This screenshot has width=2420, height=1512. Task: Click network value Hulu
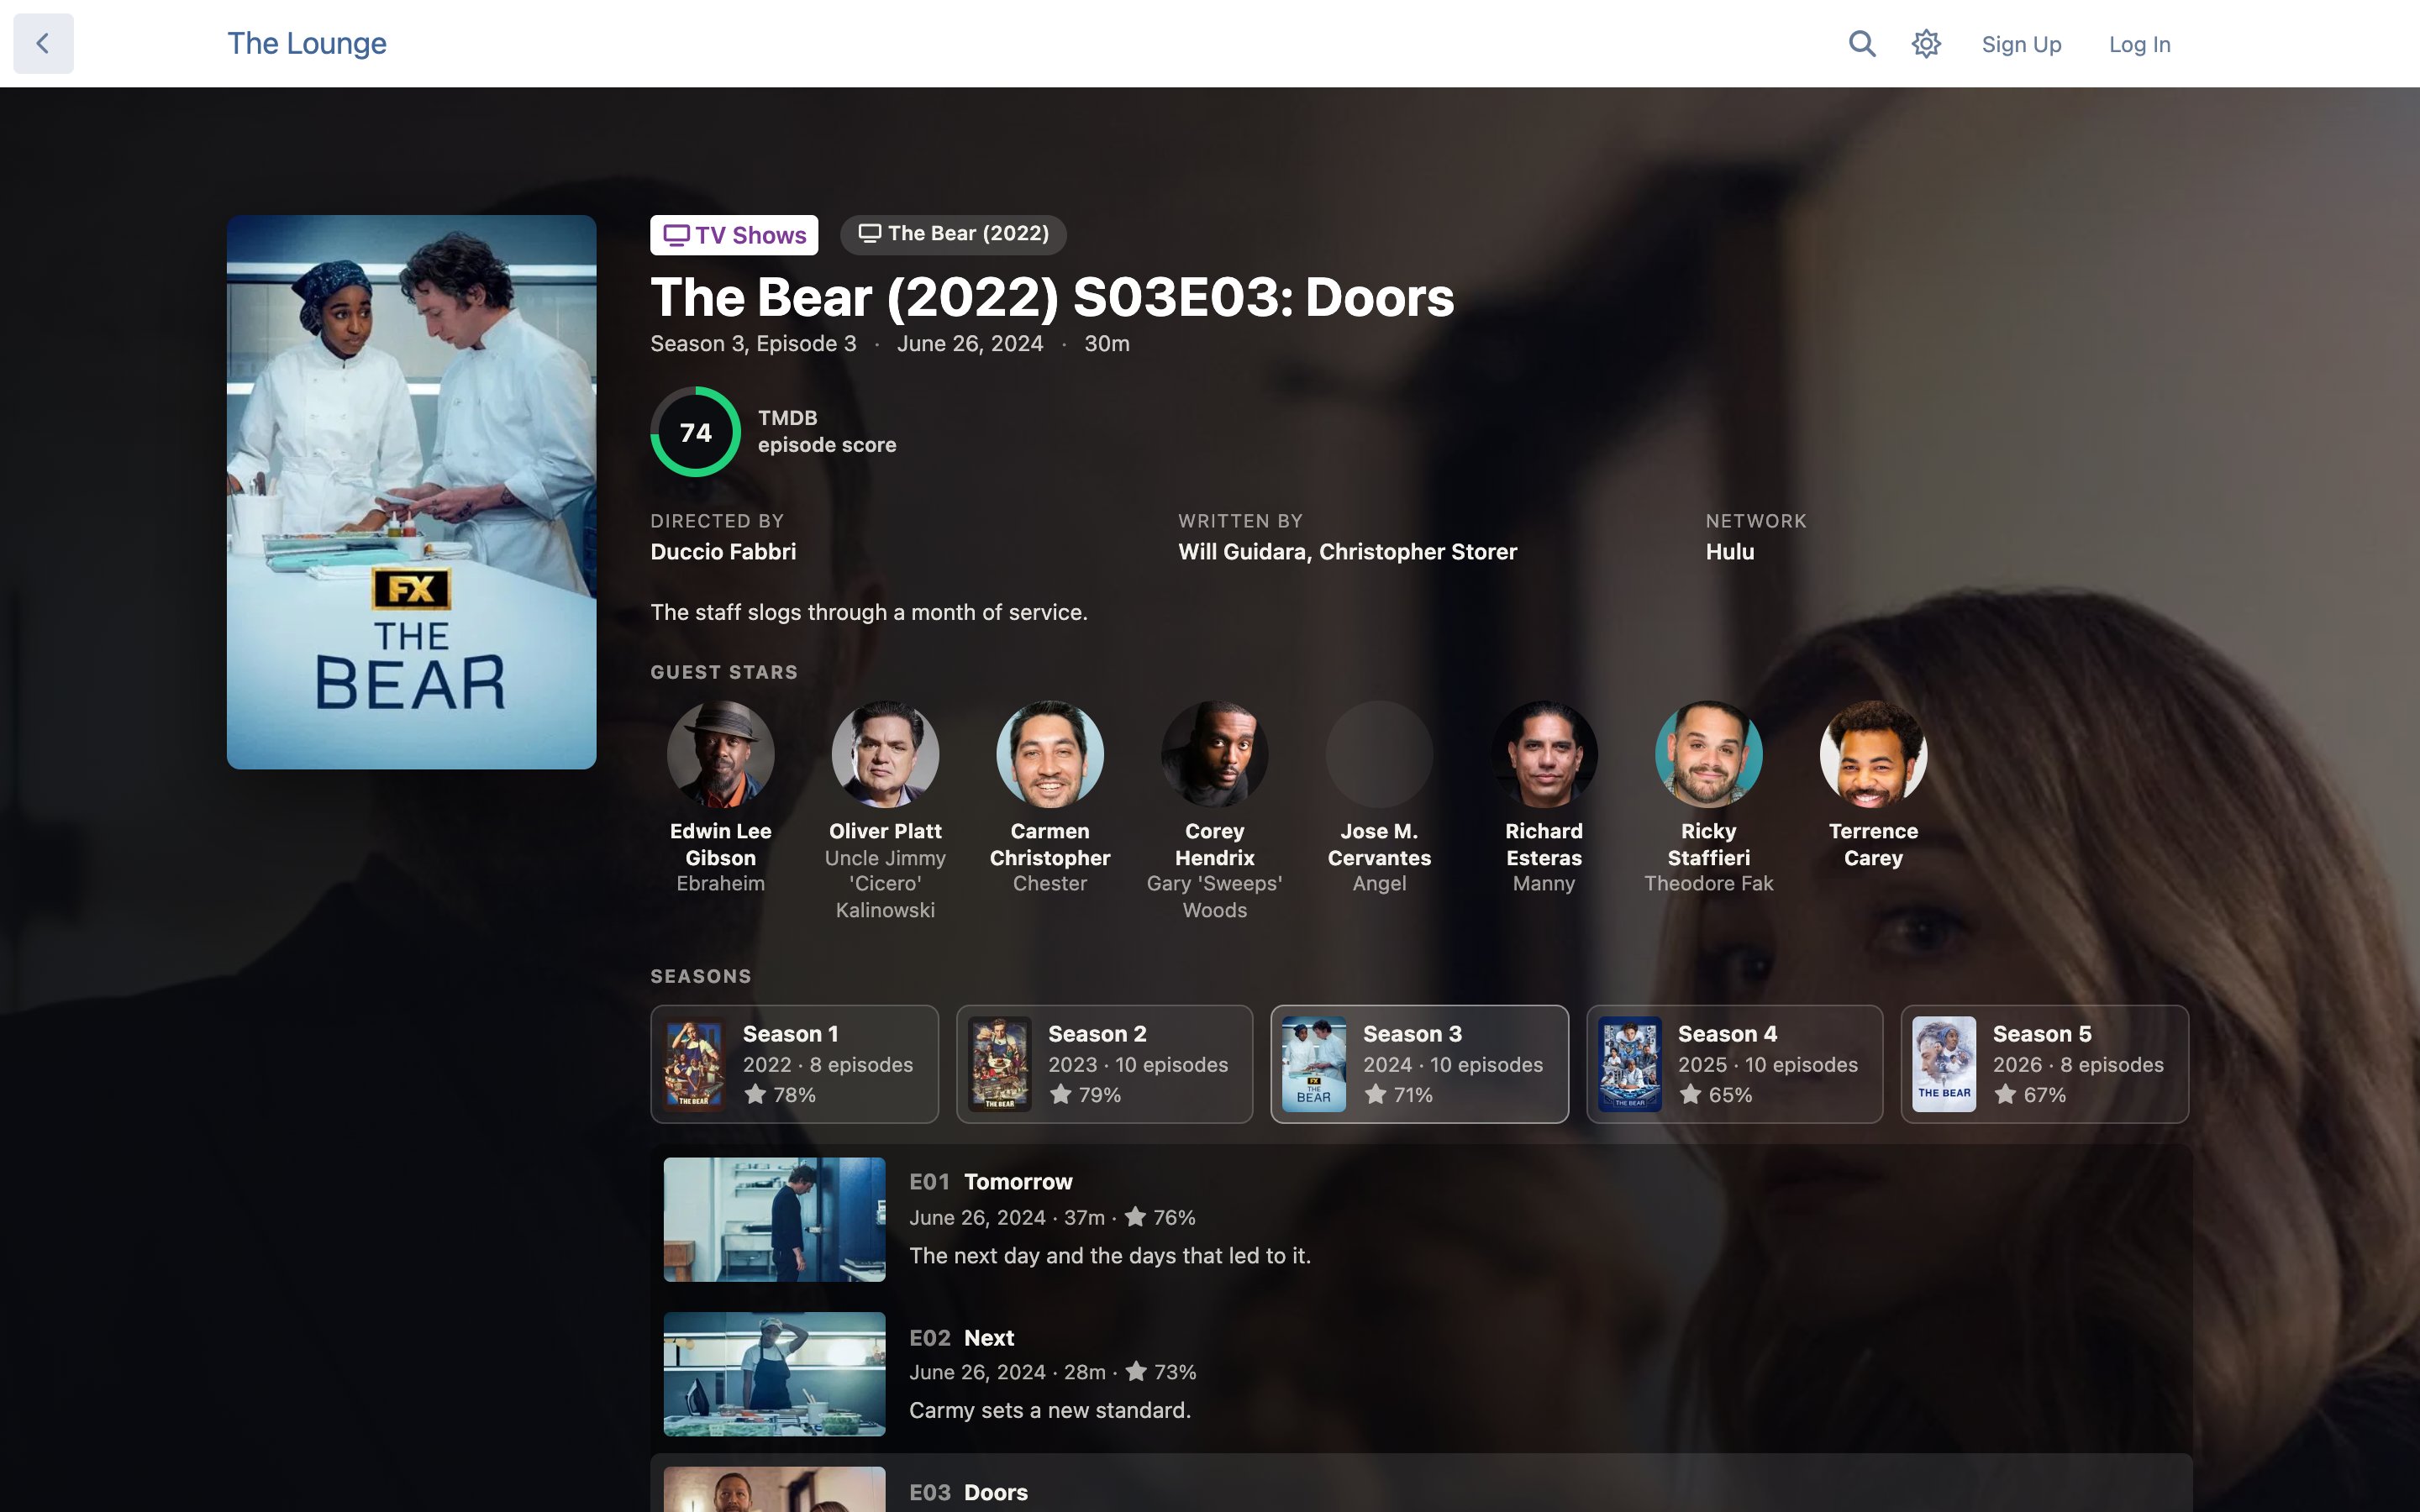click(1730, 552)
